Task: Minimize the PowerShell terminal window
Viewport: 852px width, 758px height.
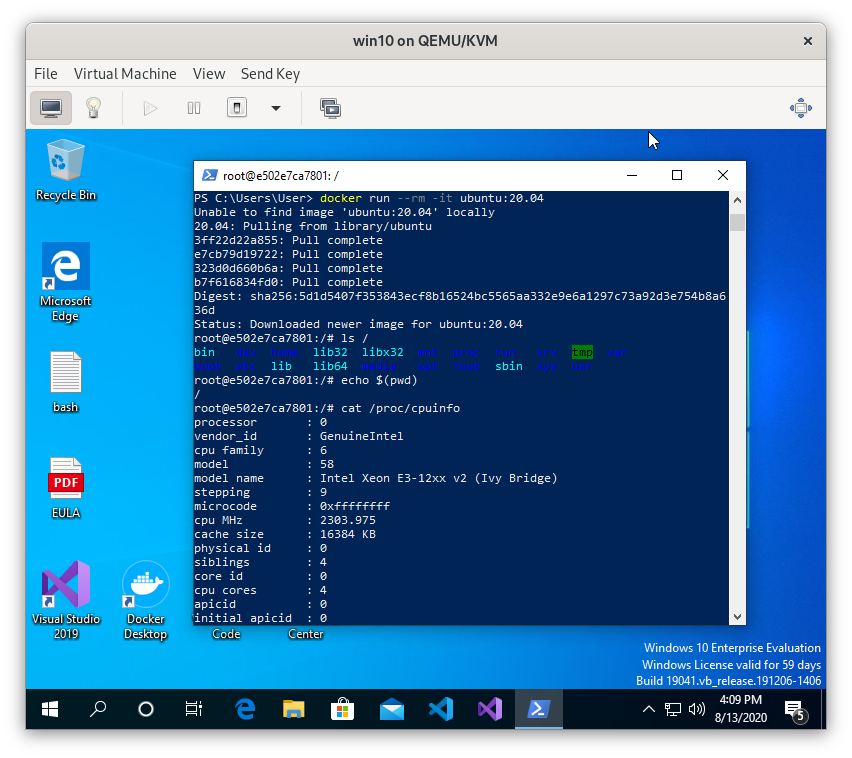Action: coord(631,176)
